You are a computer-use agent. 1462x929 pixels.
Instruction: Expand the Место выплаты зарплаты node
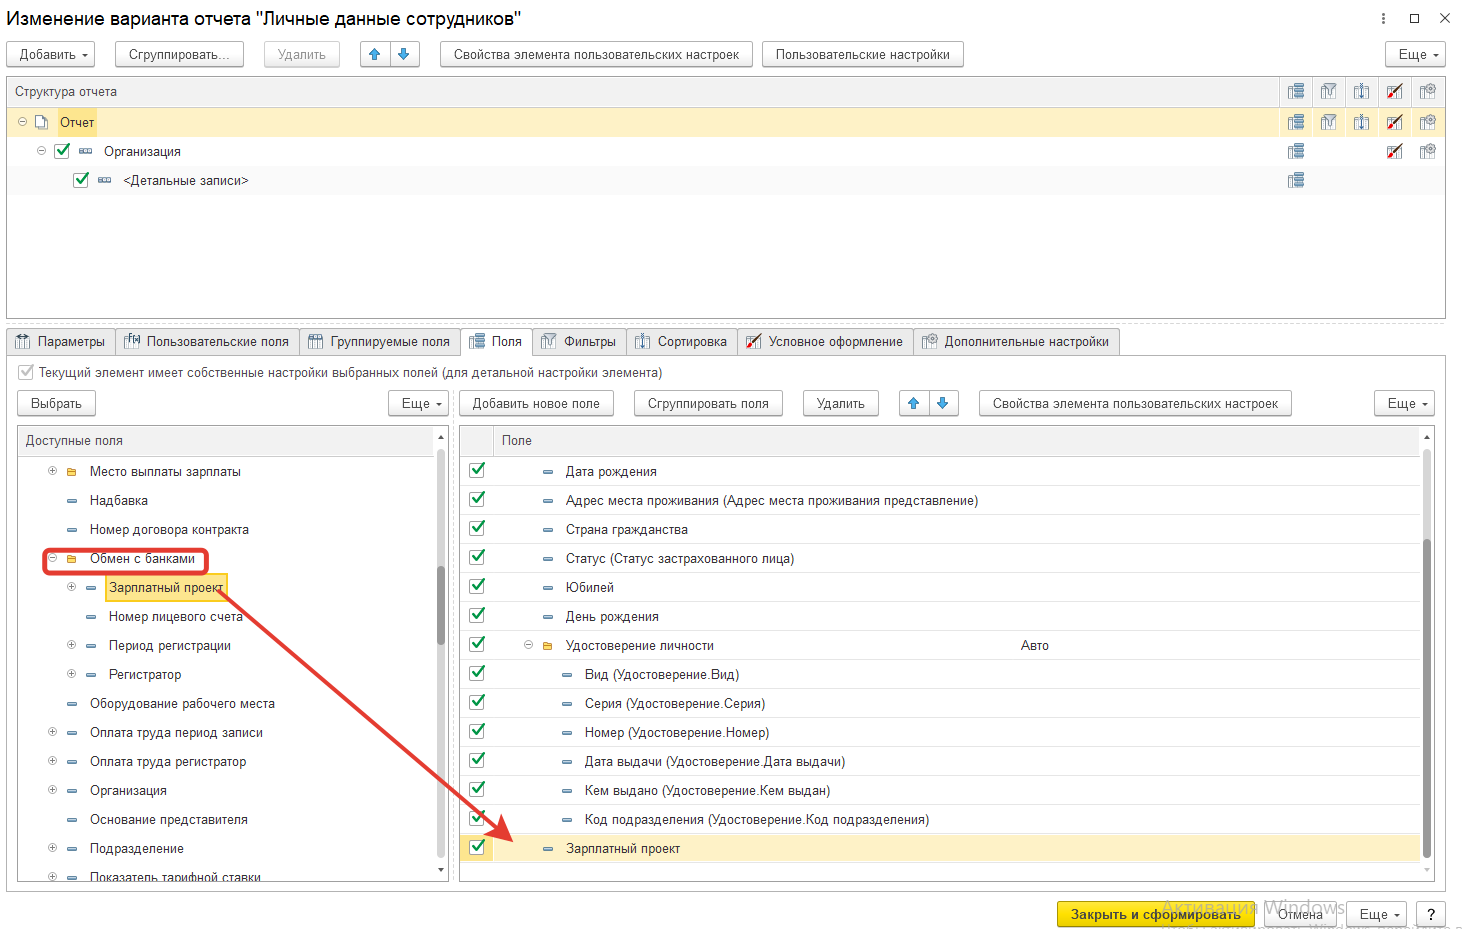pos(53,471)
